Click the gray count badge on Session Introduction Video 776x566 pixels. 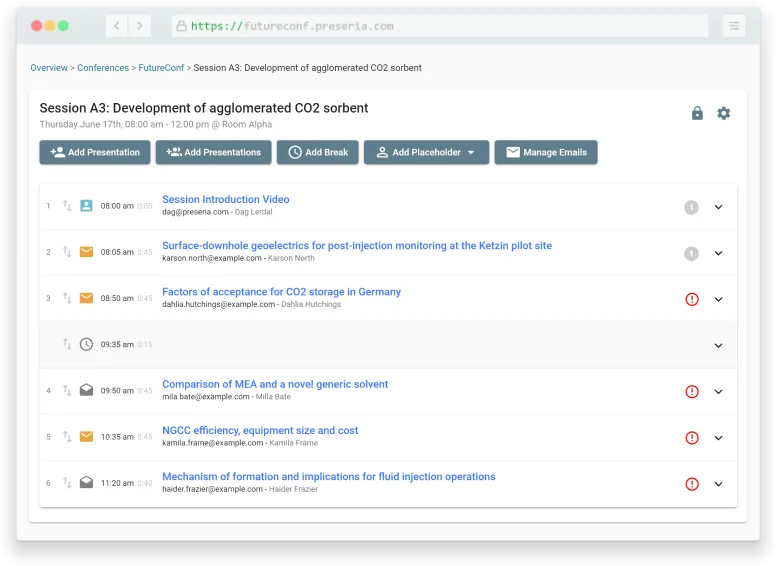coord(691,207)
